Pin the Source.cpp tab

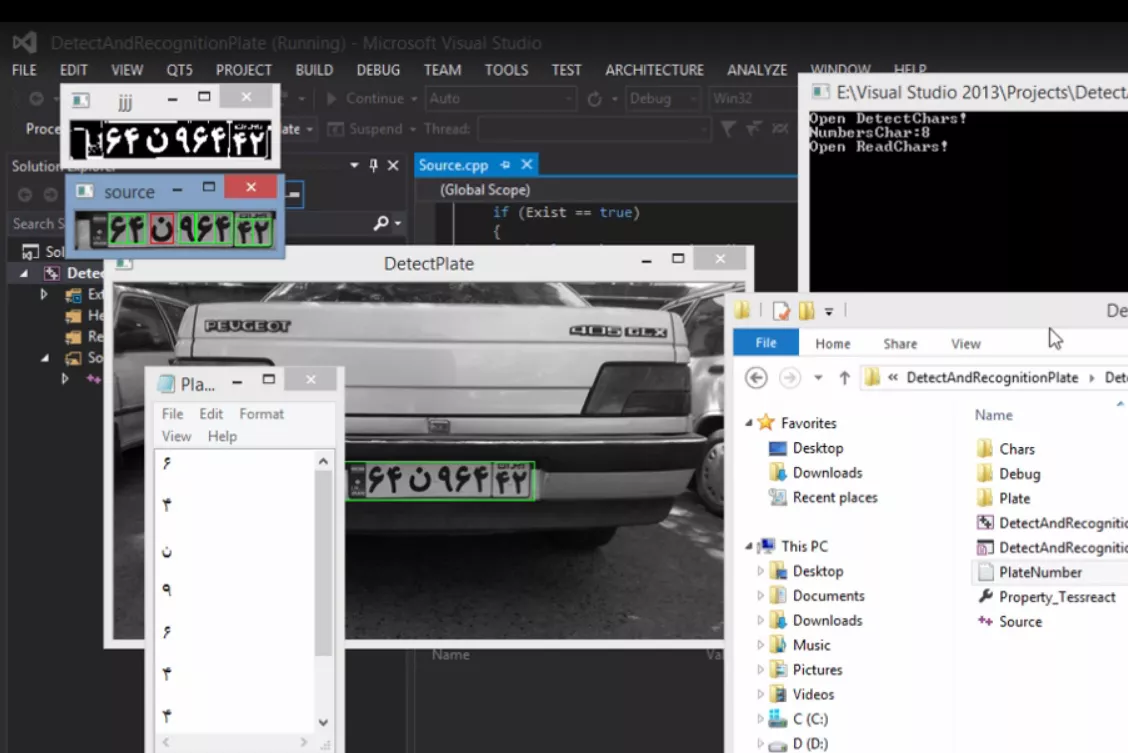506,165
